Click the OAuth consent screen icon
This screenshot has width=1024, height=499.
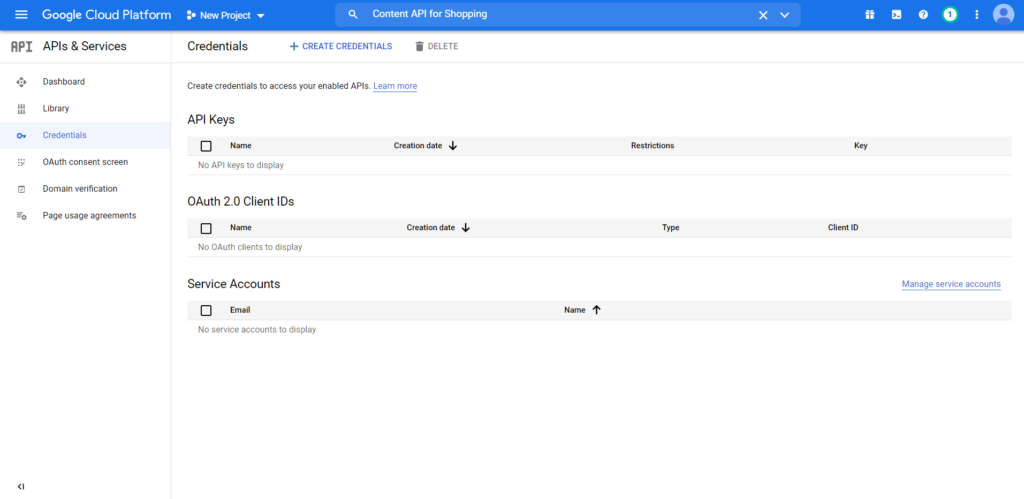[x=21, y=163]
